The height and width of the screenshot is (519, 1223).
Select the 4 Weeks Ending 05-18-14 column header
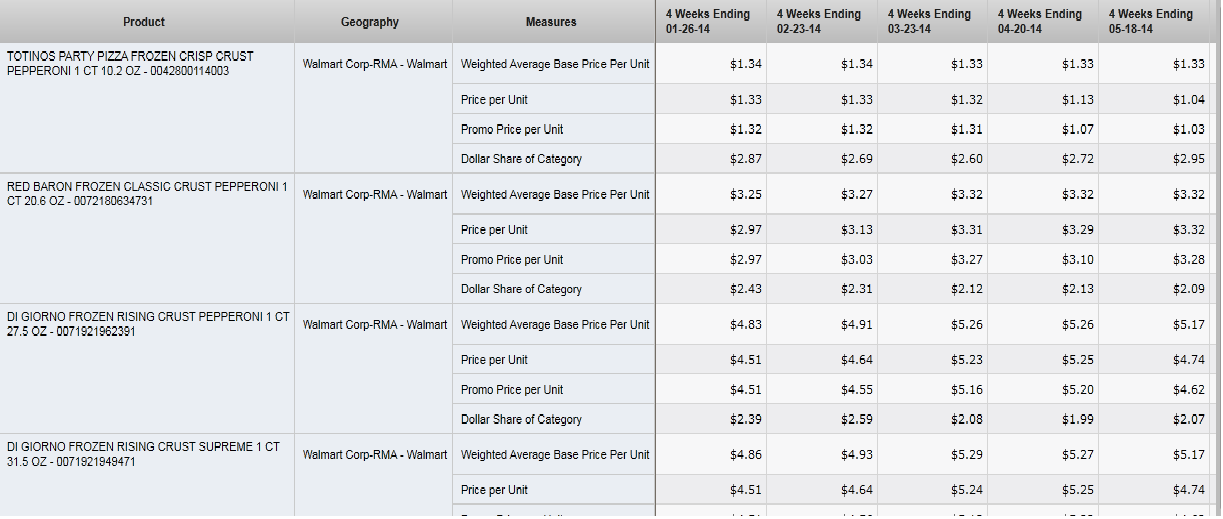pos(1151,21)
